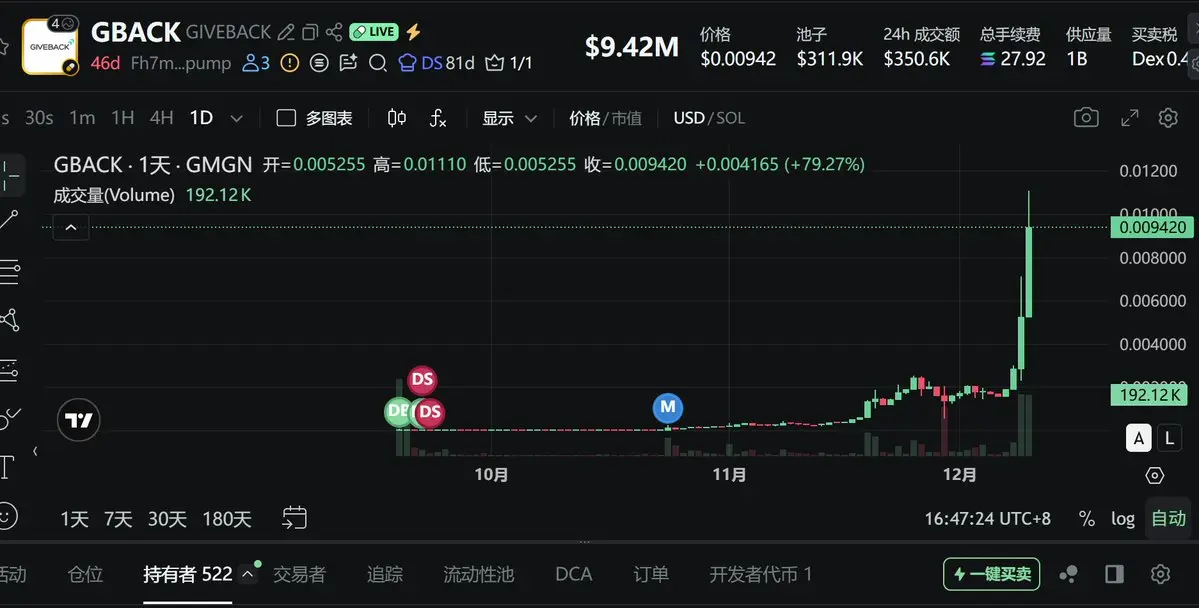The image size is (1199, 608).
Task: Click the GIVEBACK token logo thumbnail
Action: click(50, 47)
